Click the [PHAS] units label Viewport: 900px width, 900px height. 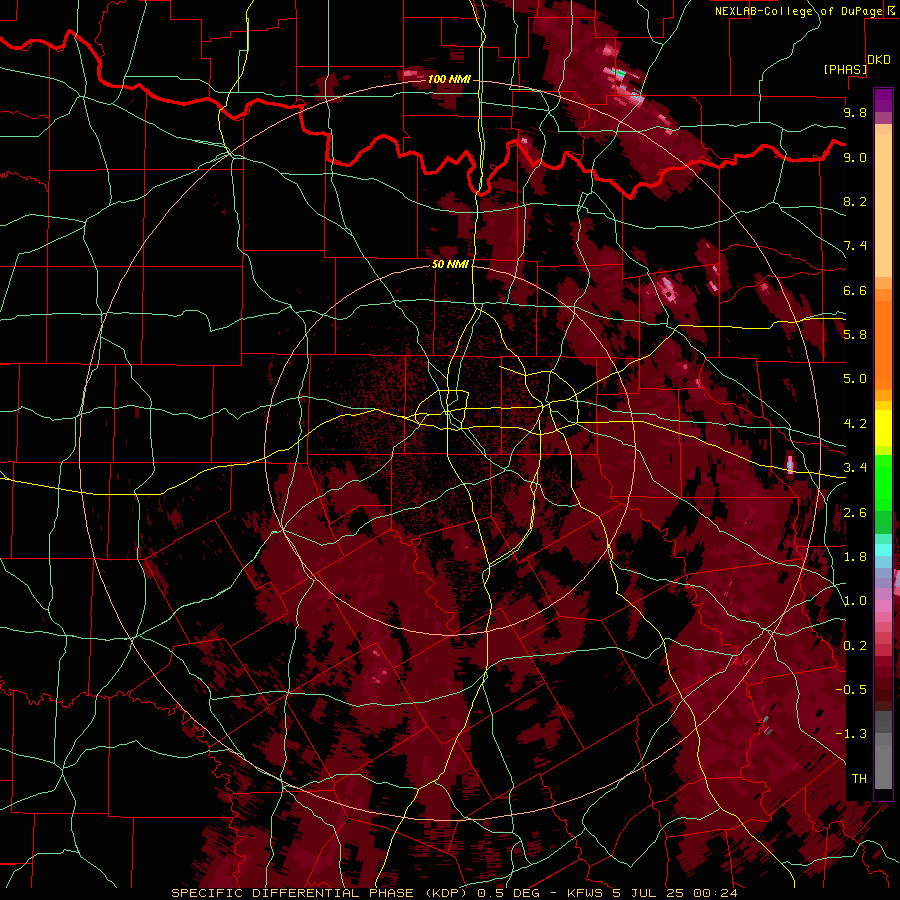pos(845,70)
